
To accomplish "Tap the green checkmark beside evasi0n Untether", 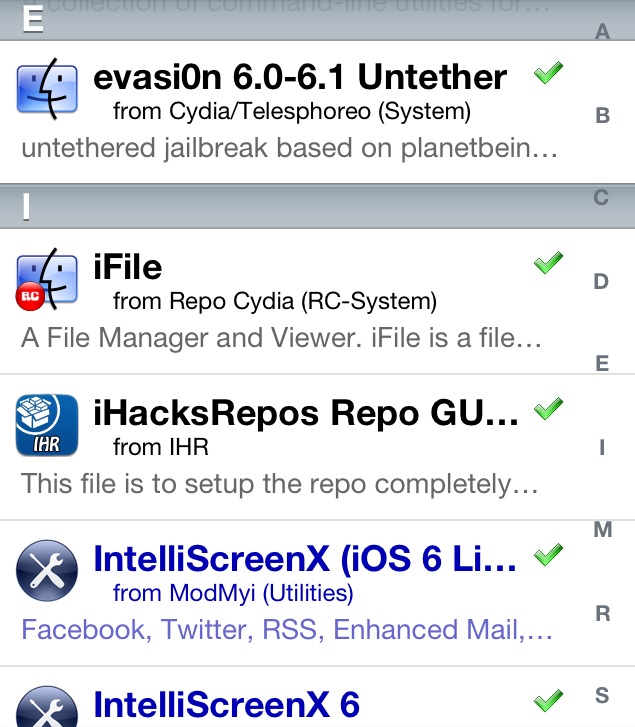I will click(548, 73).
